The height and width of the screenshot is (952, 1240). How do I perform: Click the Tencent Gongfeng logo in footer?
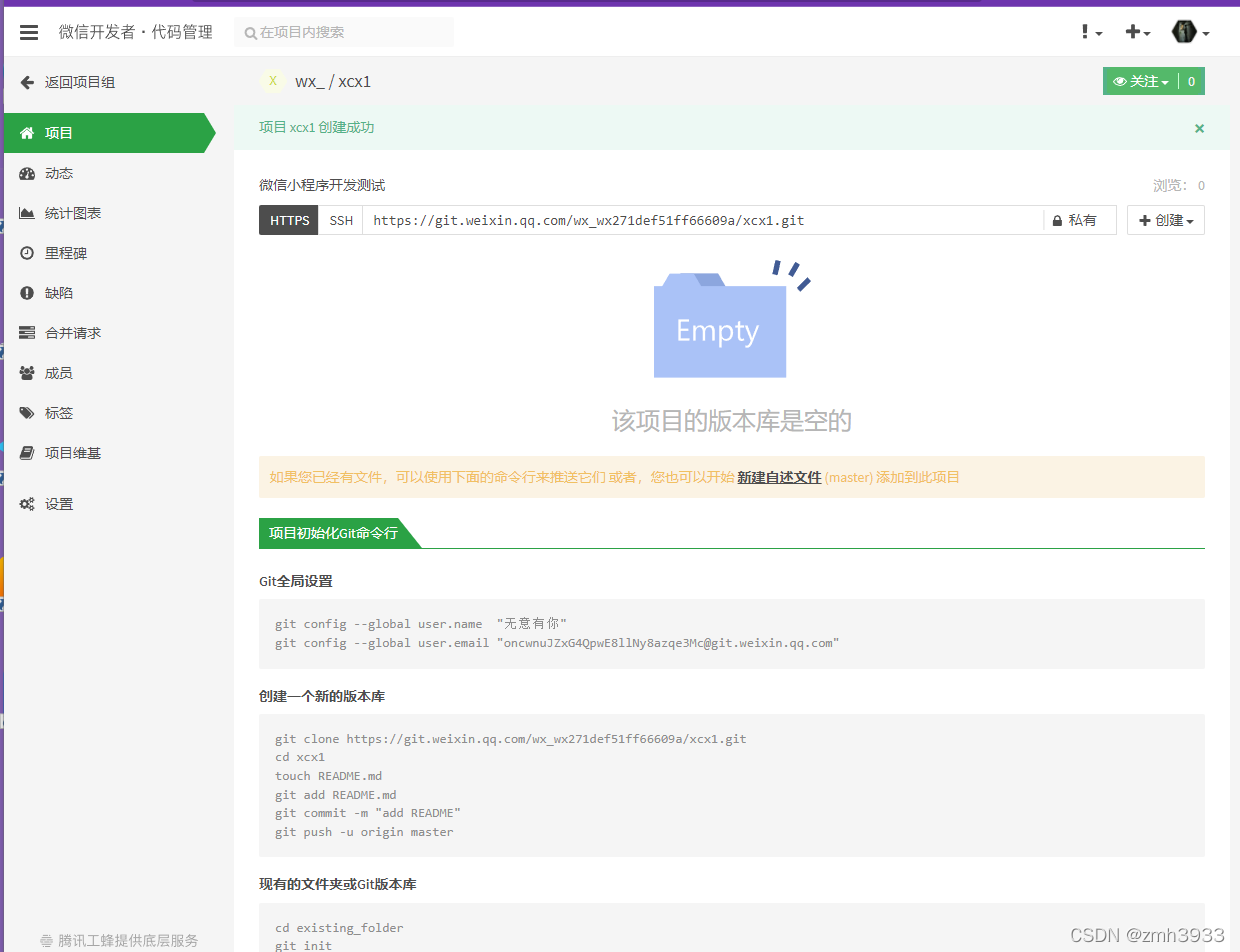pyautogui.click(x=46, y=941)
